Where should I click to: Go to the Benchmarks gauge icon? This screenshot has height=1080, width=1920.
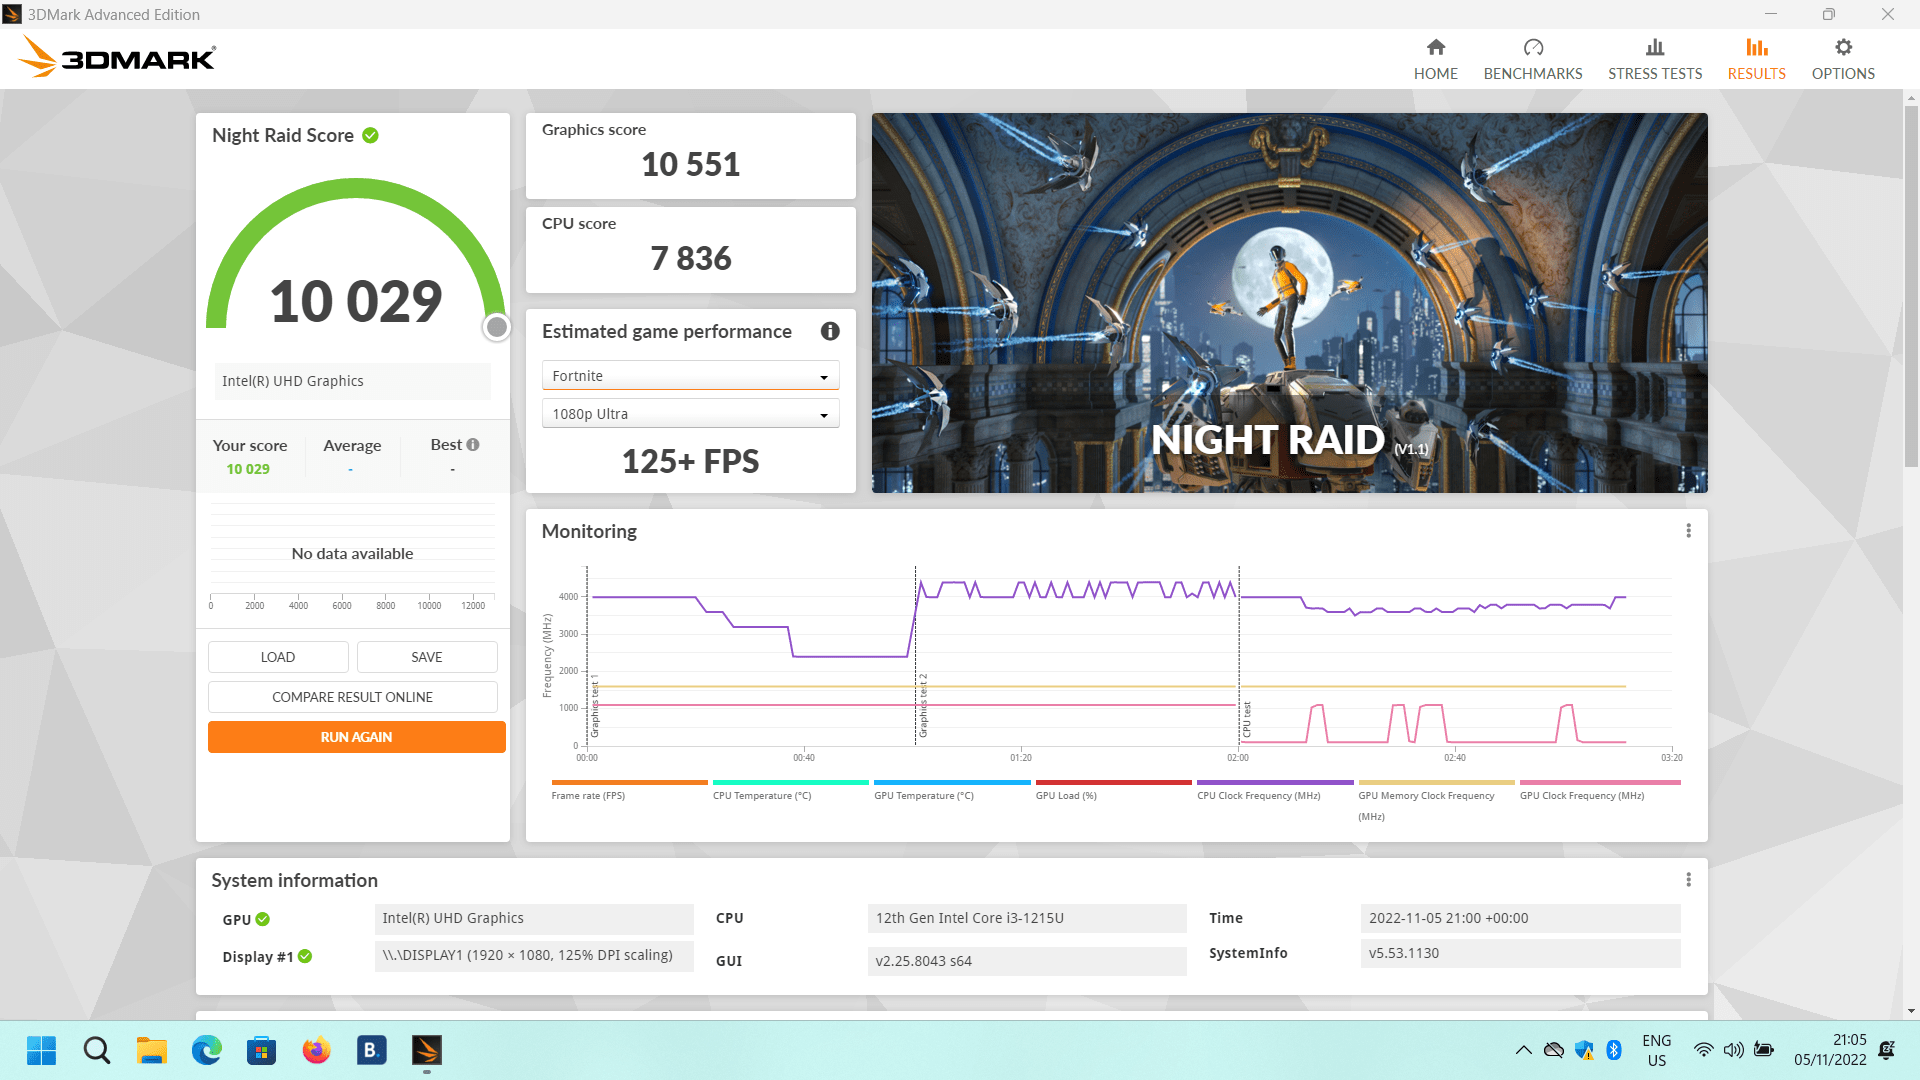1532,48
